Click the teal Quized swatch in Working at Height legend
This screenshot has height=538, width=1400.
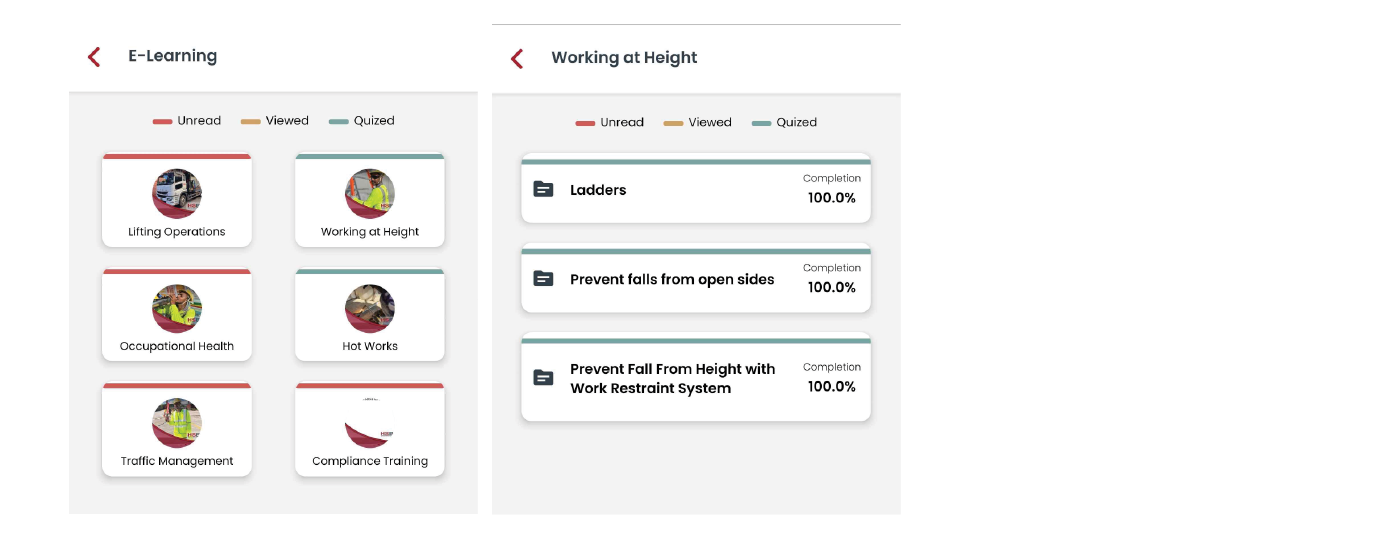761,123
